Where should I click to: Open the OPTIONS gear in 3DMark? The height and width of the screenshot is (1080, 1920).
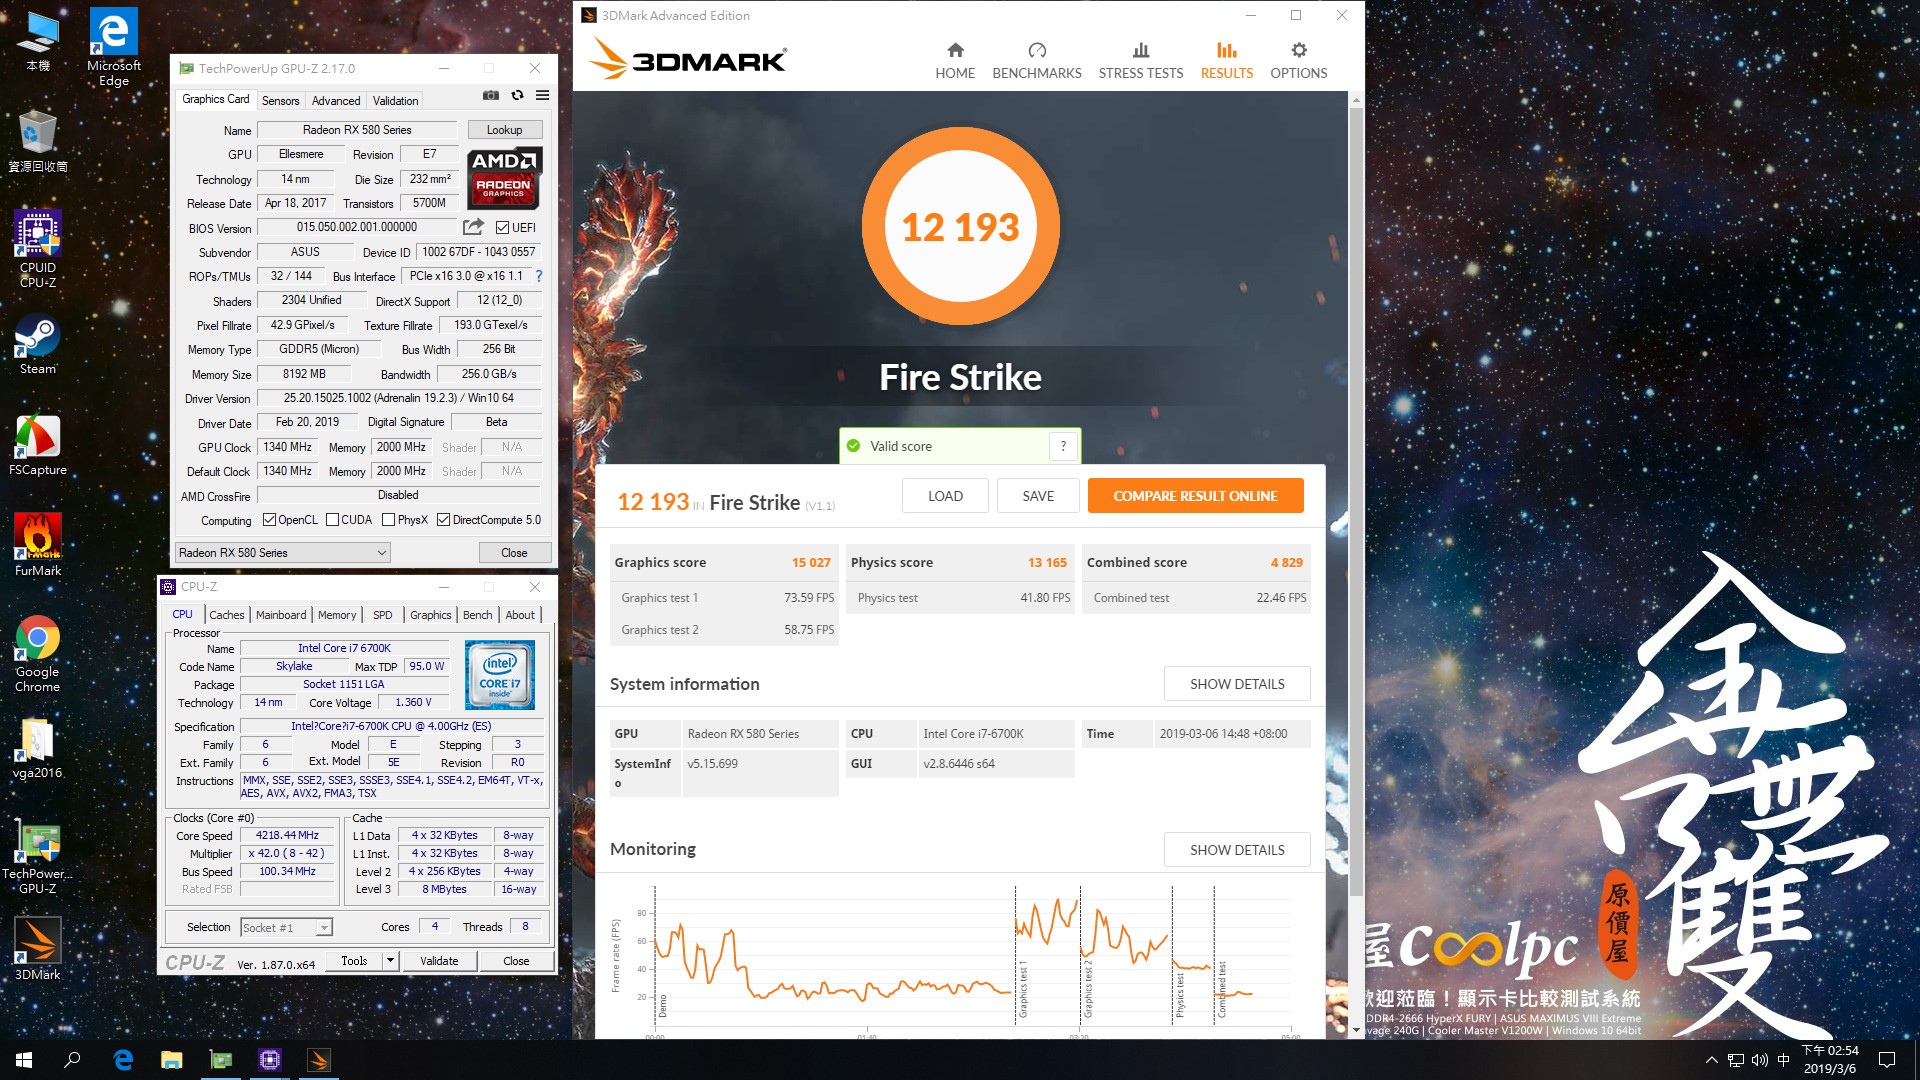click(1298, 50)
